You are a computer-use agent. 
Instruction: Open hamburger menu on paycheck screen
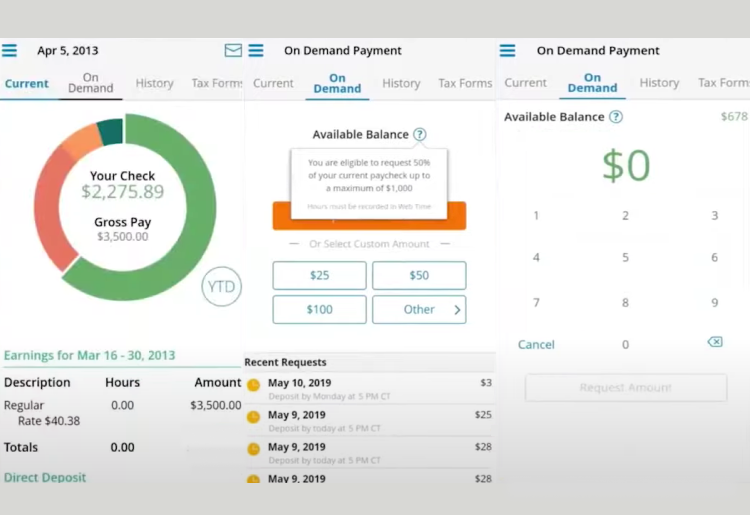(9, 51)
